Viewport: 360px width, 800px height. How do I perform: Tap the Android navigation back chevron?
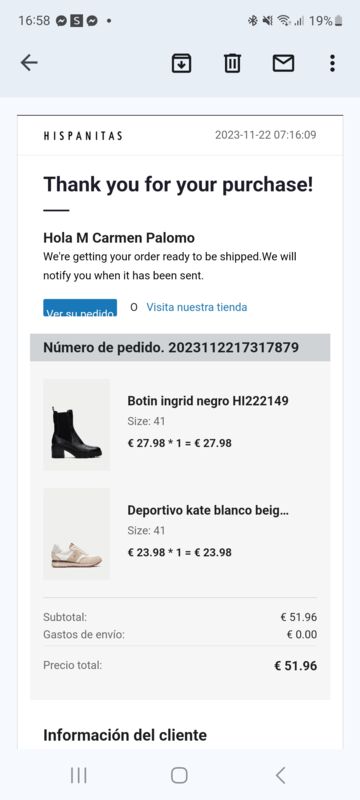[280, 775]
